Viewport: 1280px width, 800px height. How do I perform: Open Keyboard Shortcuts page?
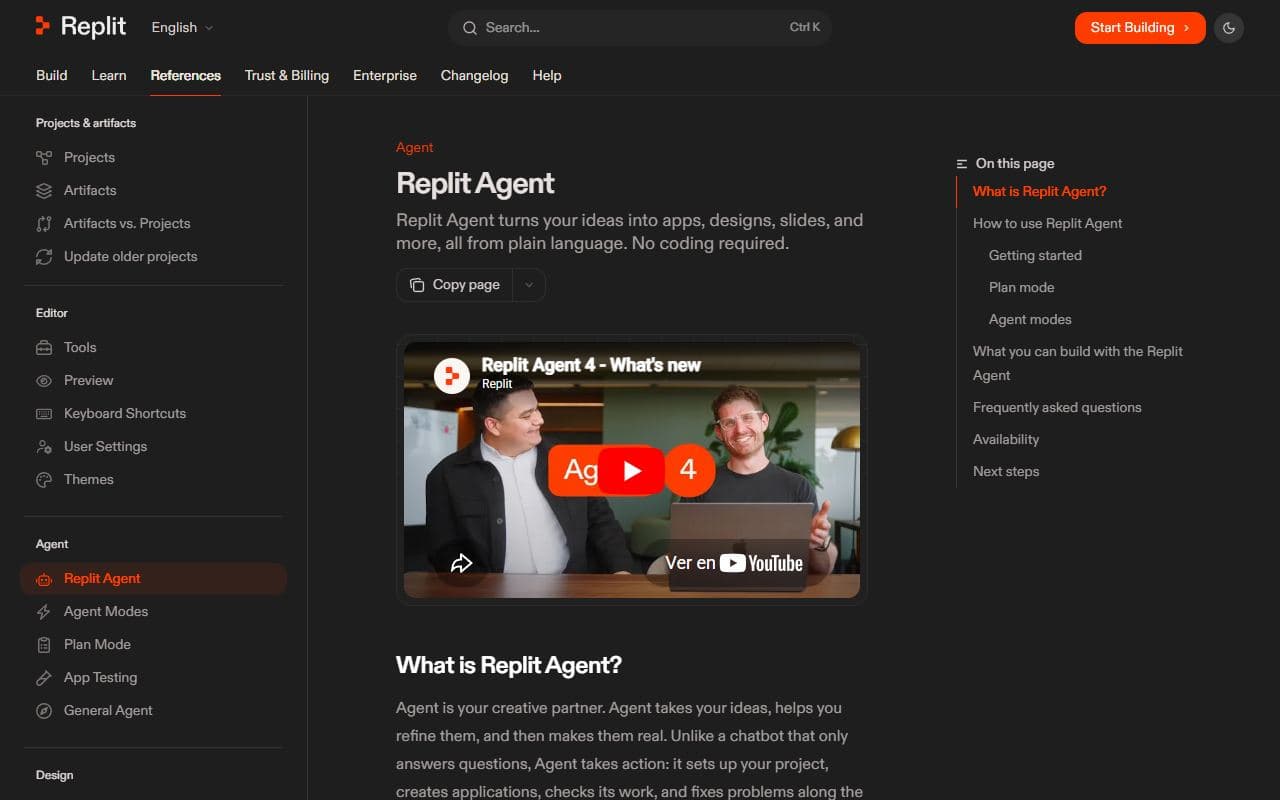154,413
